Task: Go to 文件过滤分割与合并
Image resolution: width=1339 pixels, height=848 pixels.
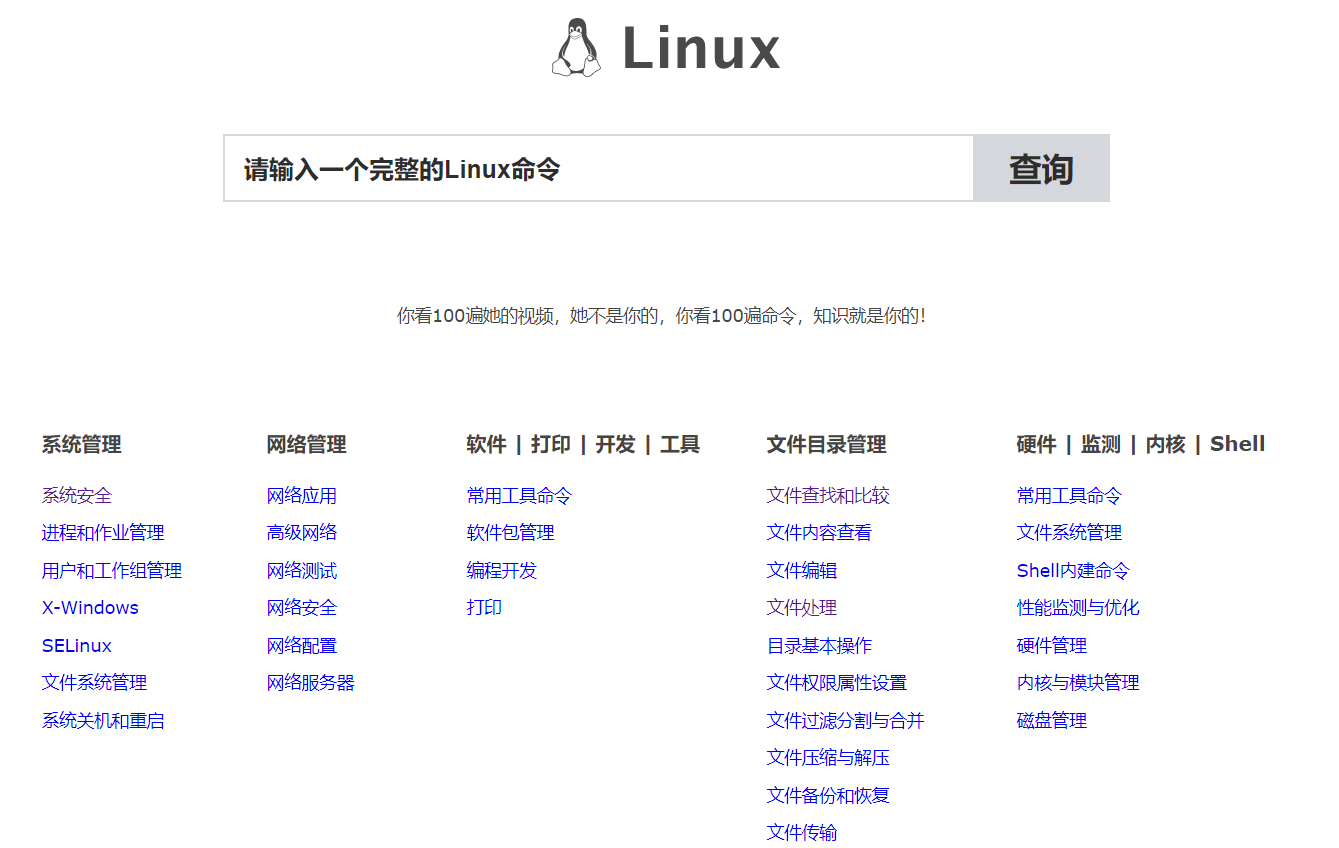Action: coord(846,721)
